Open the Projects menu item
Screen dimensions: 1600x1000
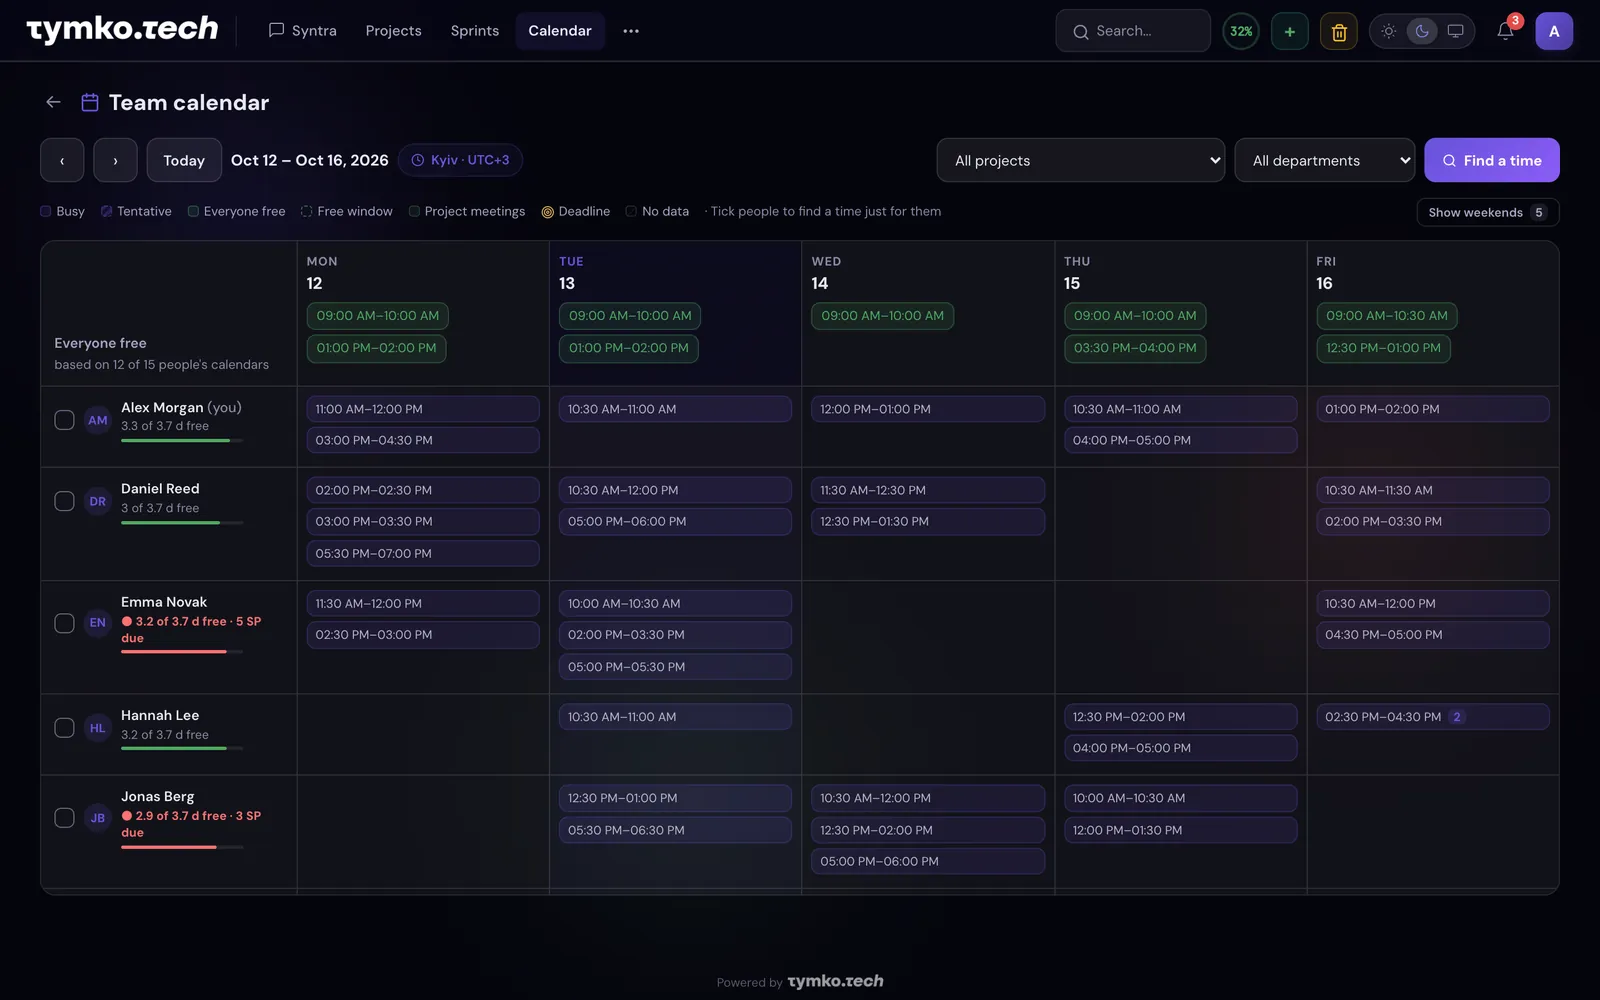393,31
